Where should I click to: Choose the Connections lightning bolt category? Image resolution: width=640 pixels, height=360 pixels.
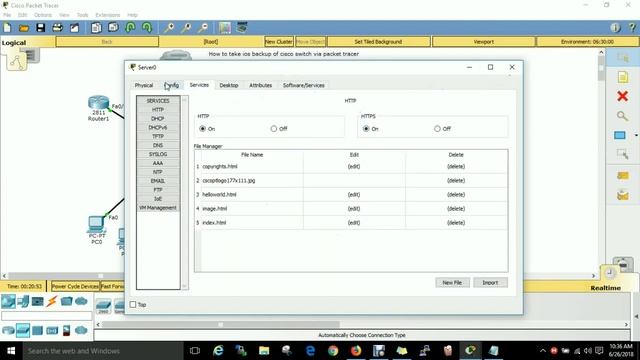pos(51,302)
